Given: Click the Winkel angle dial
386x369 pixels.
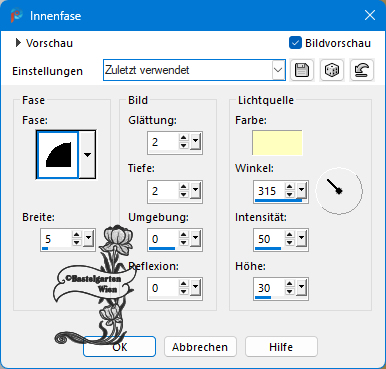Looking at the screenshot, I should click(x=339, y=191).
